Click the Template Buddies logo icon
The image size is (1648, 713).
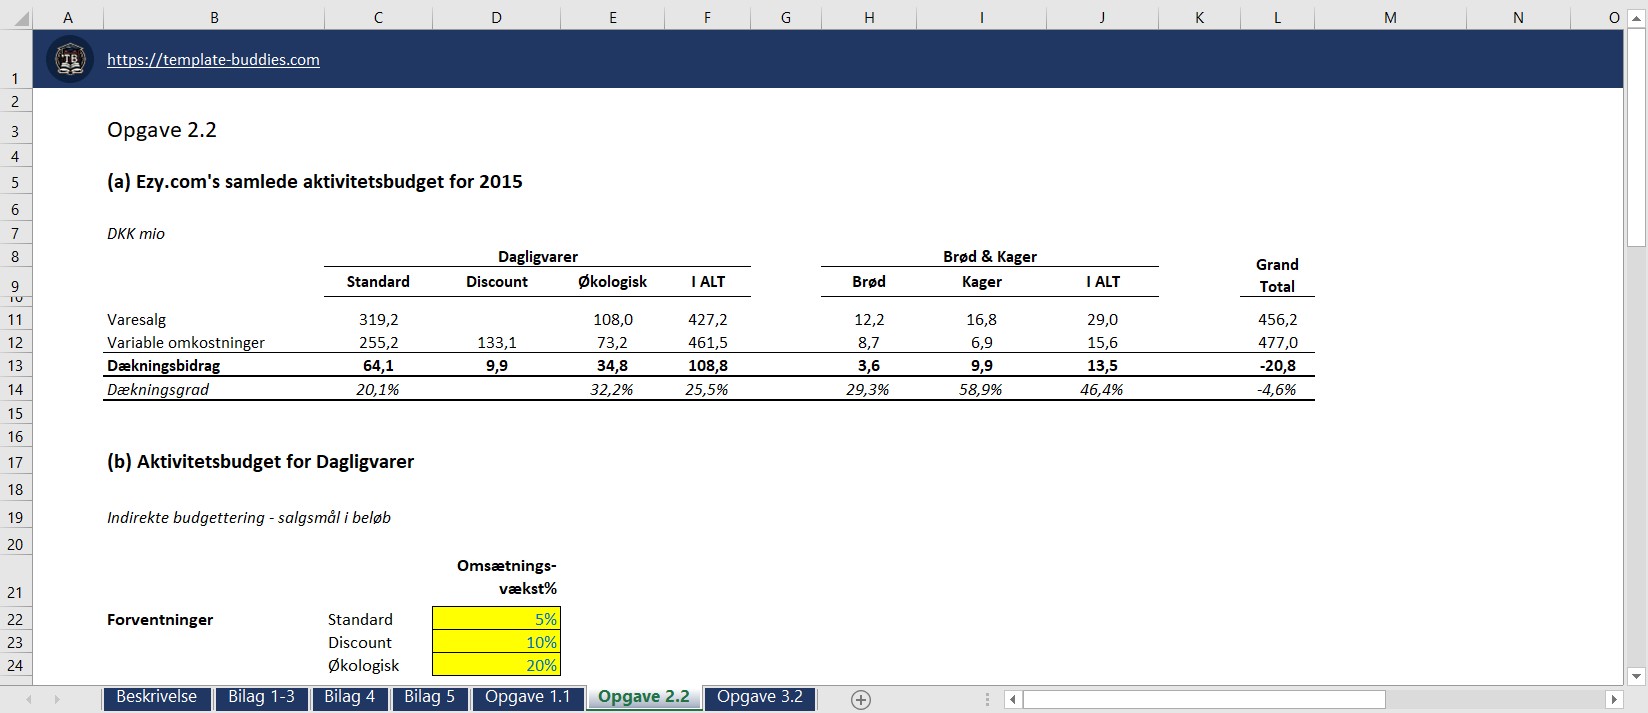[70, 59]
